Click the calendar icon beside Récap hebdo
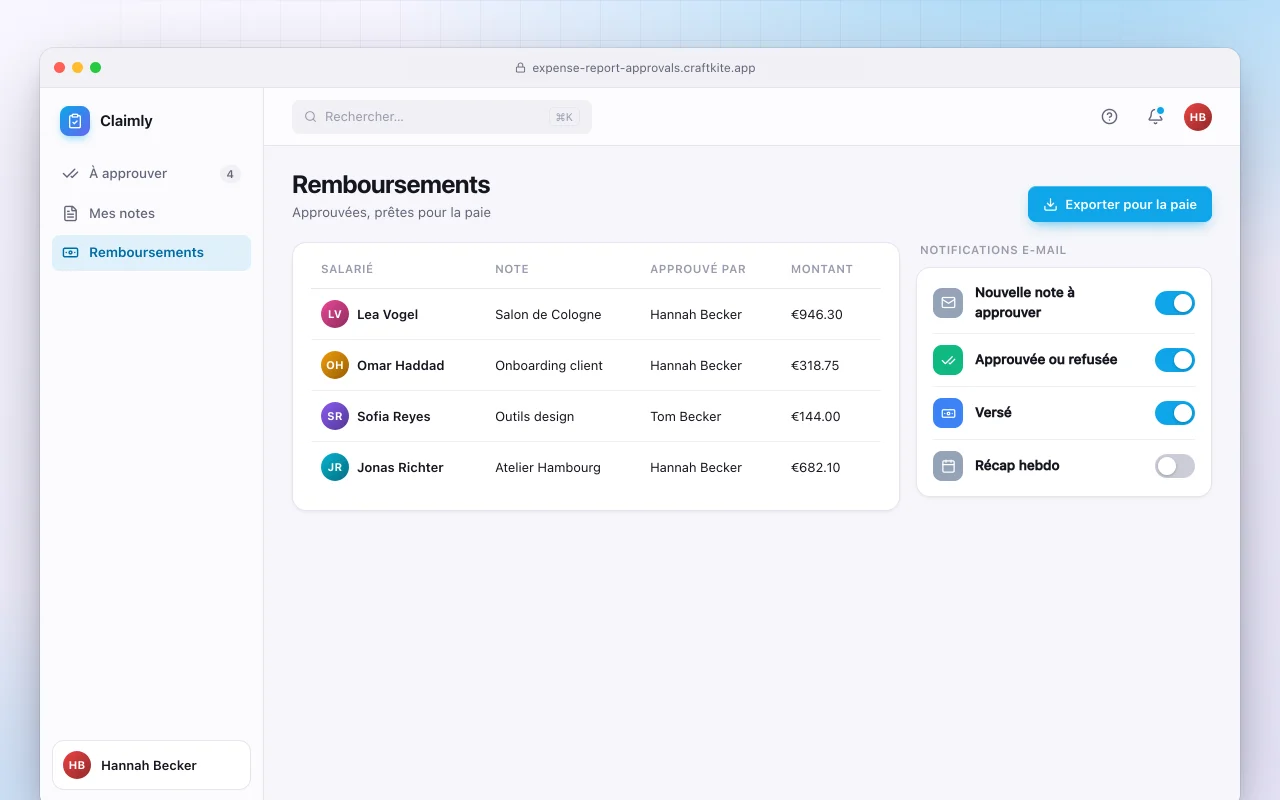 click(x=948, y=466)
